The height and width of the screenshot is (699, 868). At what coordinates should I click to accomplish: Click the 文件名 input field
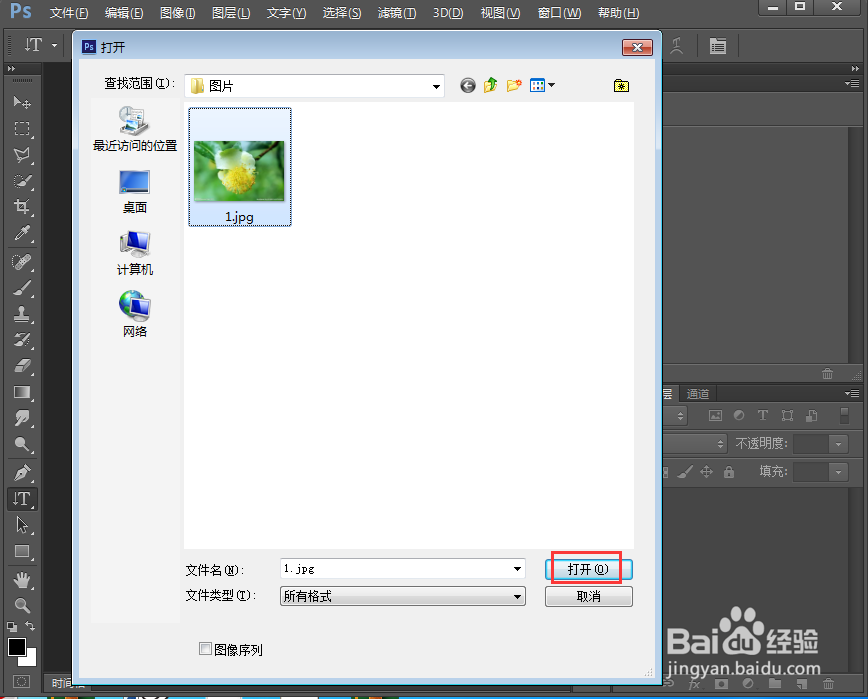coord(402,569)
